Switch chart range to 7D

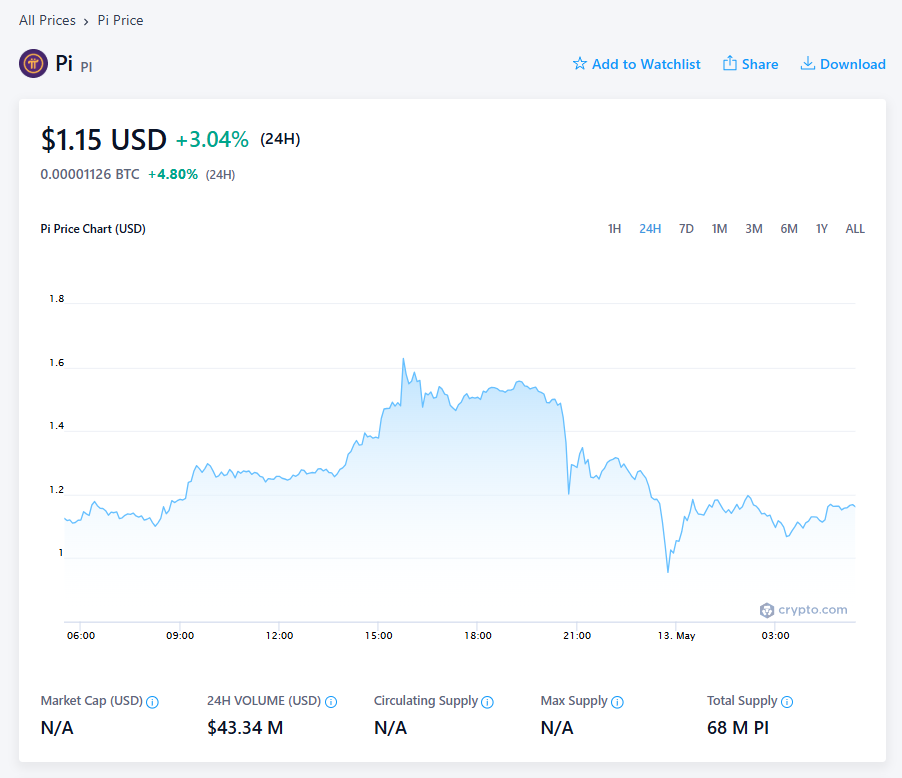[x=686, y=229]
